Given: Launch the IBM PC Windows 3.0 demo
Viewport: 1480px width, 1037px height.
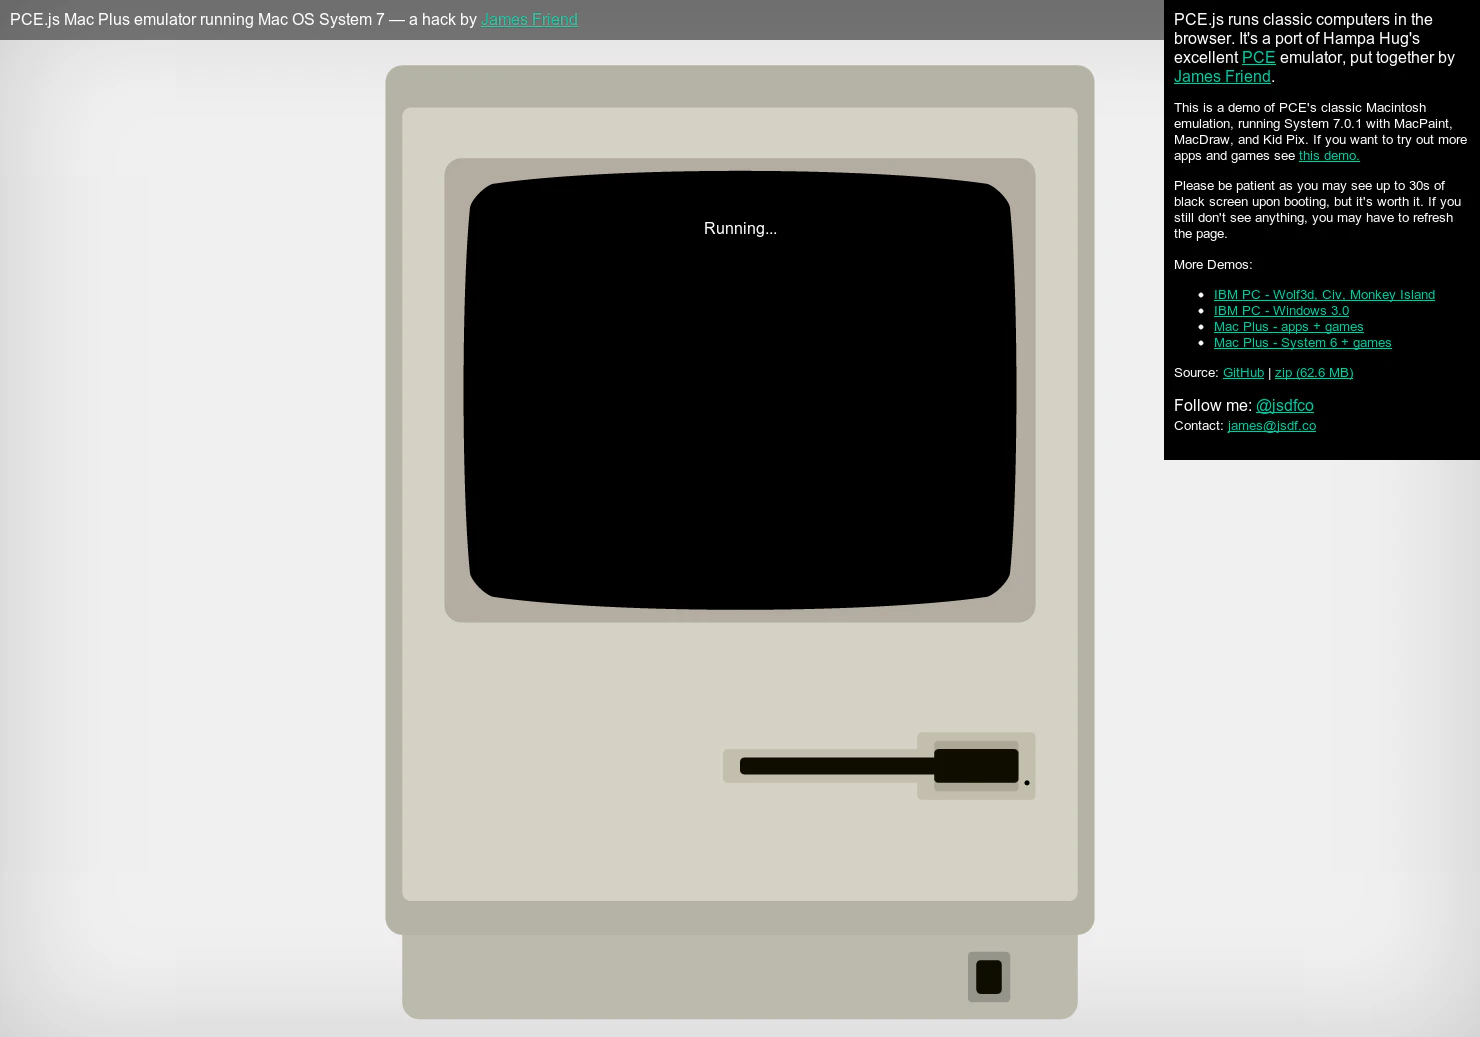Looking at the screenshot, I should 1281,310.
